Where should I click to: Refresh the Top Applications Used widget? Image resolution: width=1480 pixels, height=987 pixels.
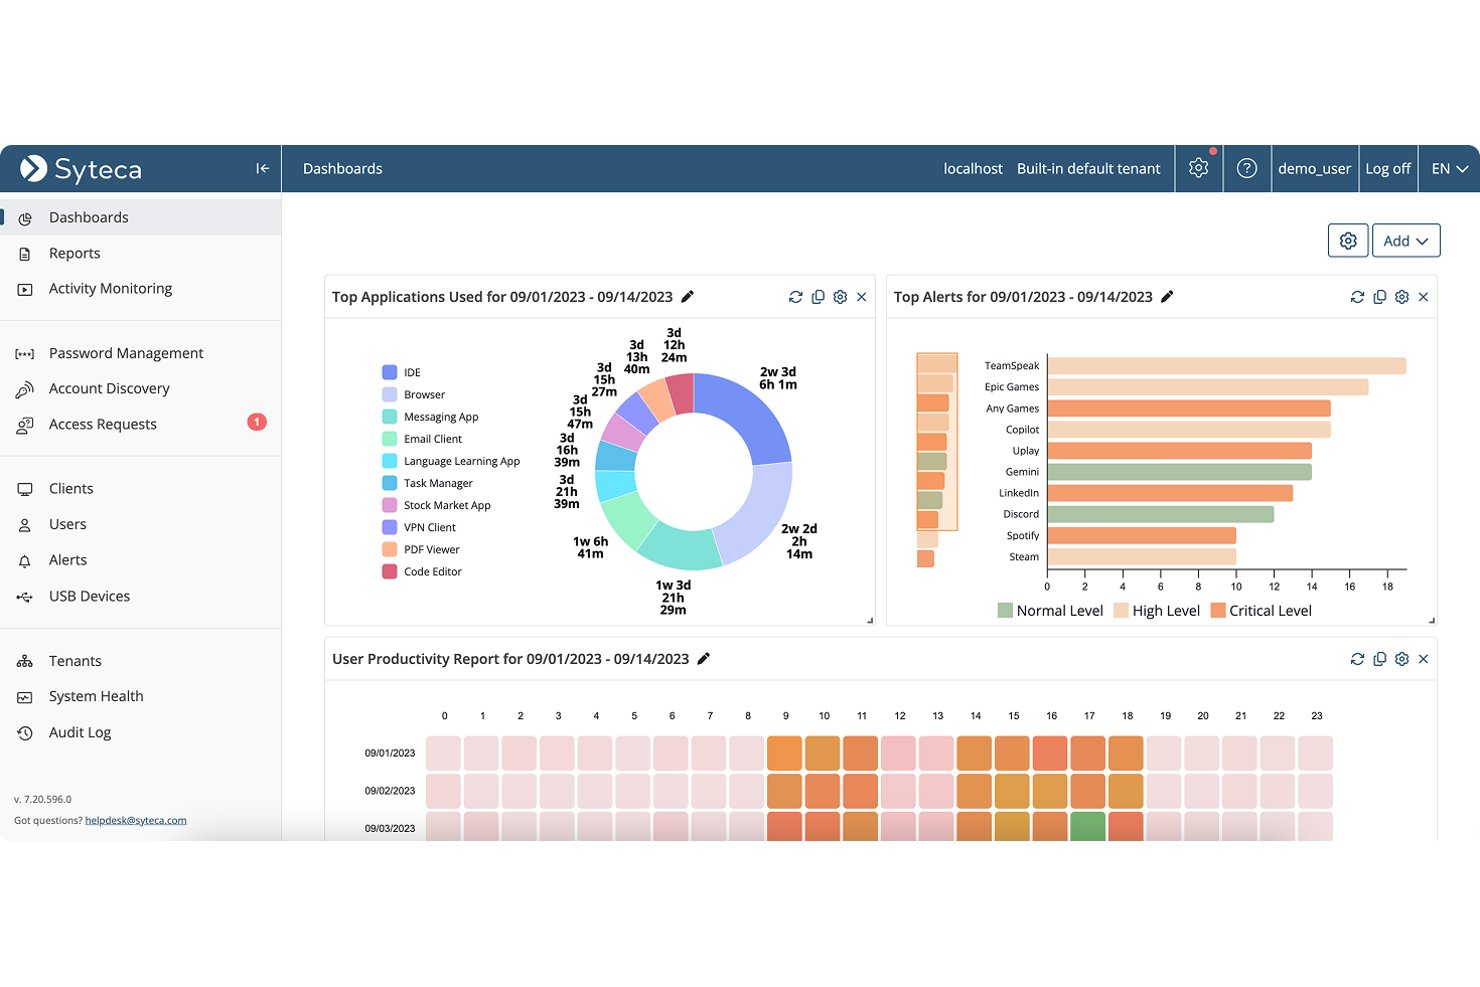pyautogui.click(x=795, y=297)
